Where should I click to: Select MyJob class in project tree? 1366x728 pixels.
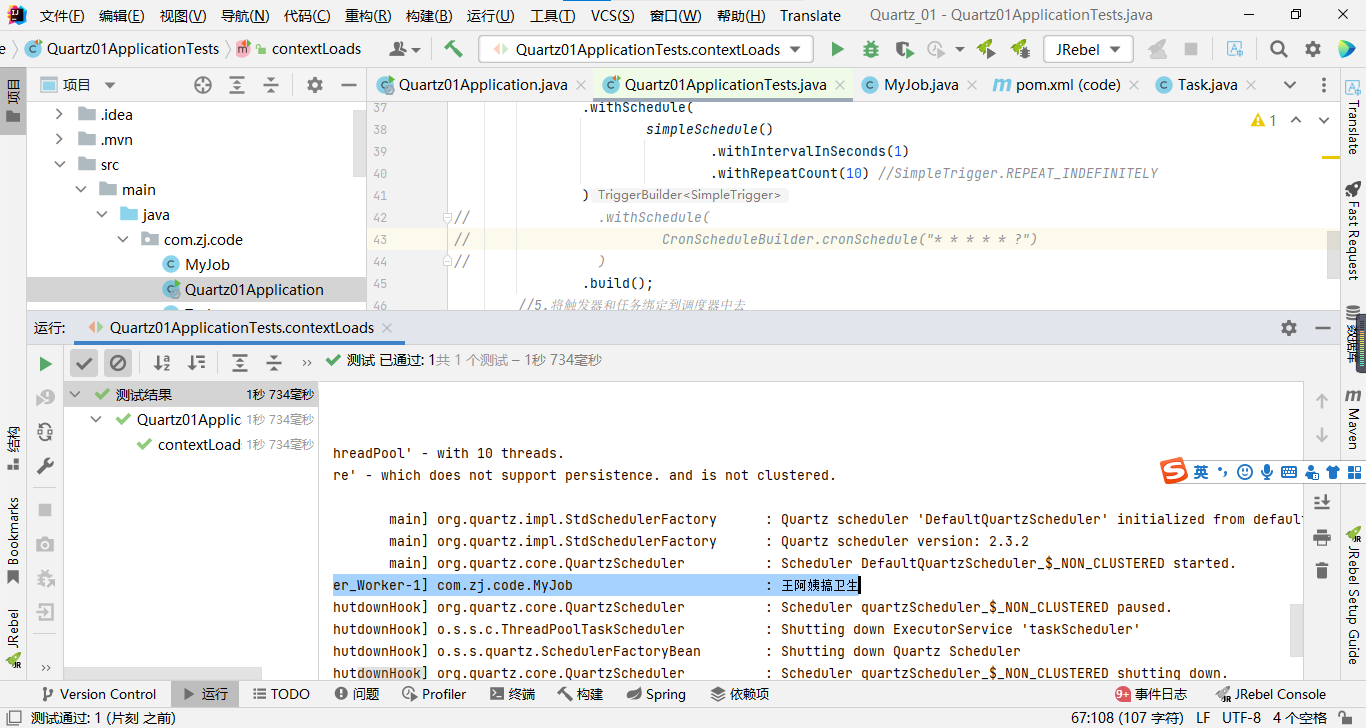[207, 264]
